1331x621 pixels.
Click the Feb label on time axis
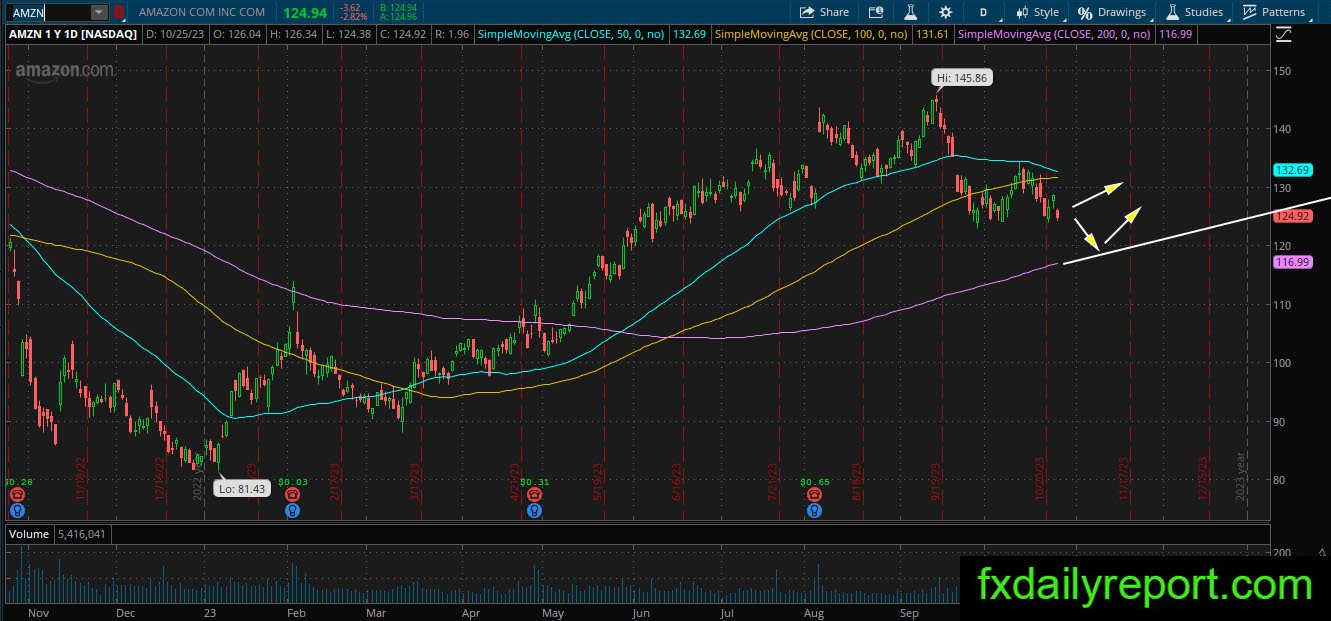295,612
